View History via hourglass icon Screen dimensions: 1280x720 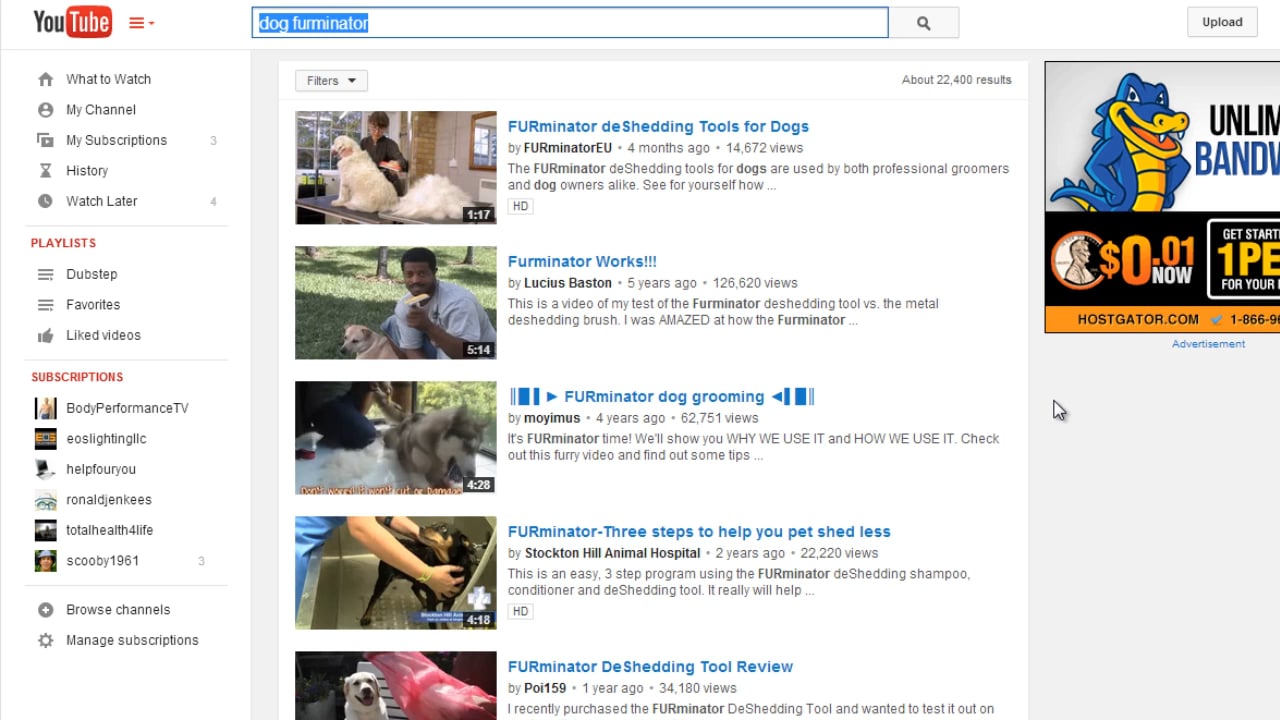coord(87,170)
